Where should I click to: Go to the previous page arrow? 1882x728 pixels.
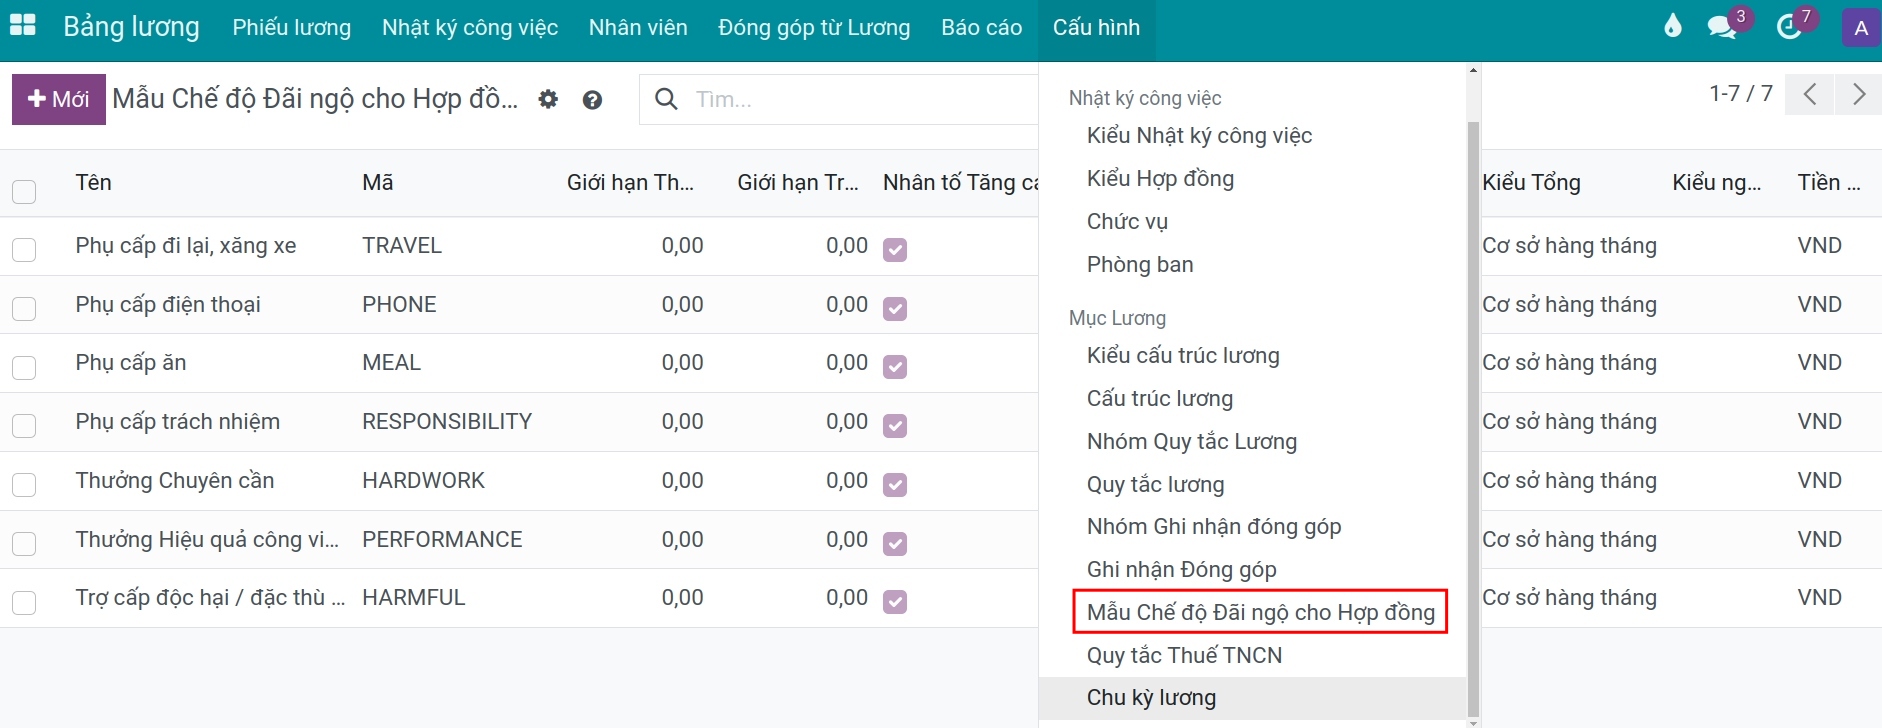(1810, 94)
